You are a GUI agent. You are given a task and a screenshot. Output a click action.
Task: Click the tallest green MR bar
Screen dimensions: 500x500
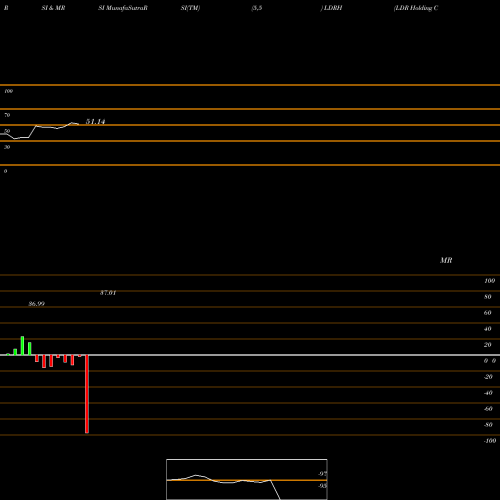click(22, 346)
